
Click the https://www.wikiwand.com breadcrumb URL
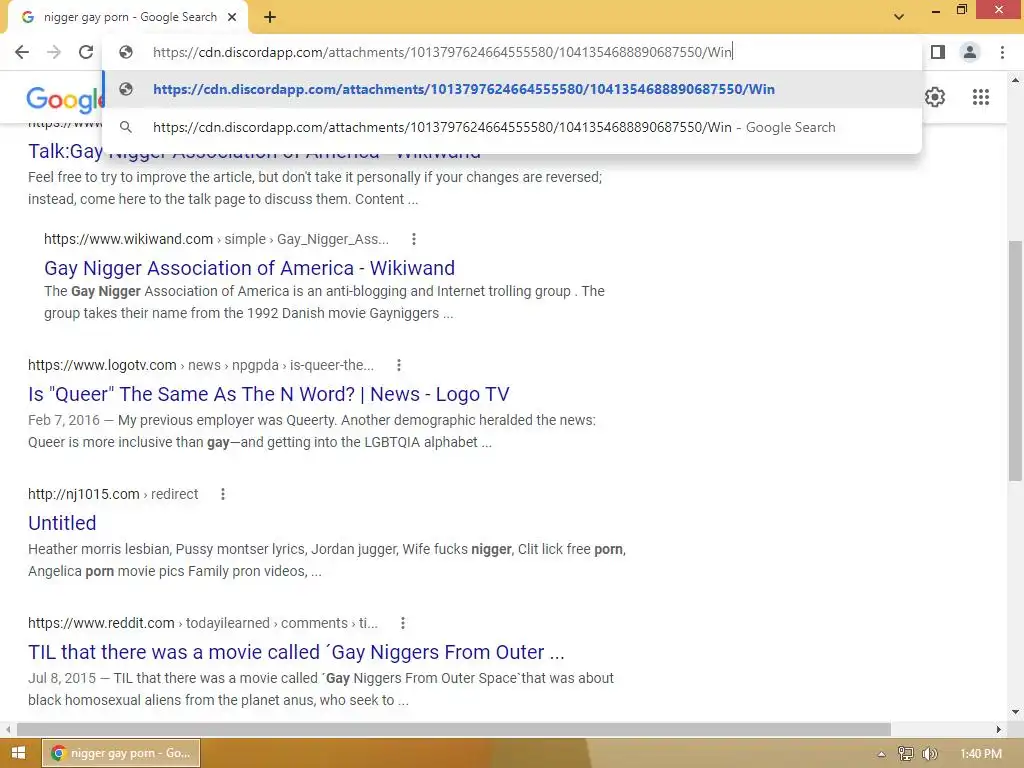tap(129, 239)
